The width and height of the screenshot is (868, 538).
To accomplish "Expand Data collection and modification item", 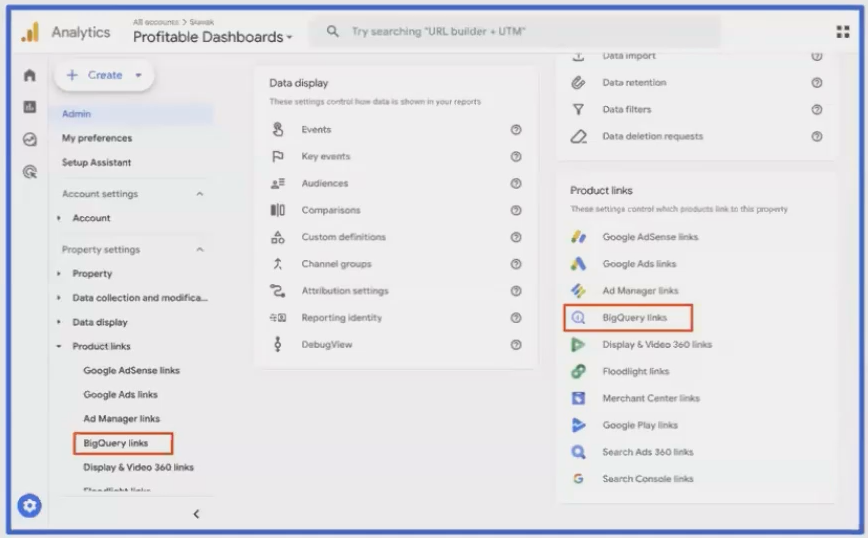I will 59,298.
